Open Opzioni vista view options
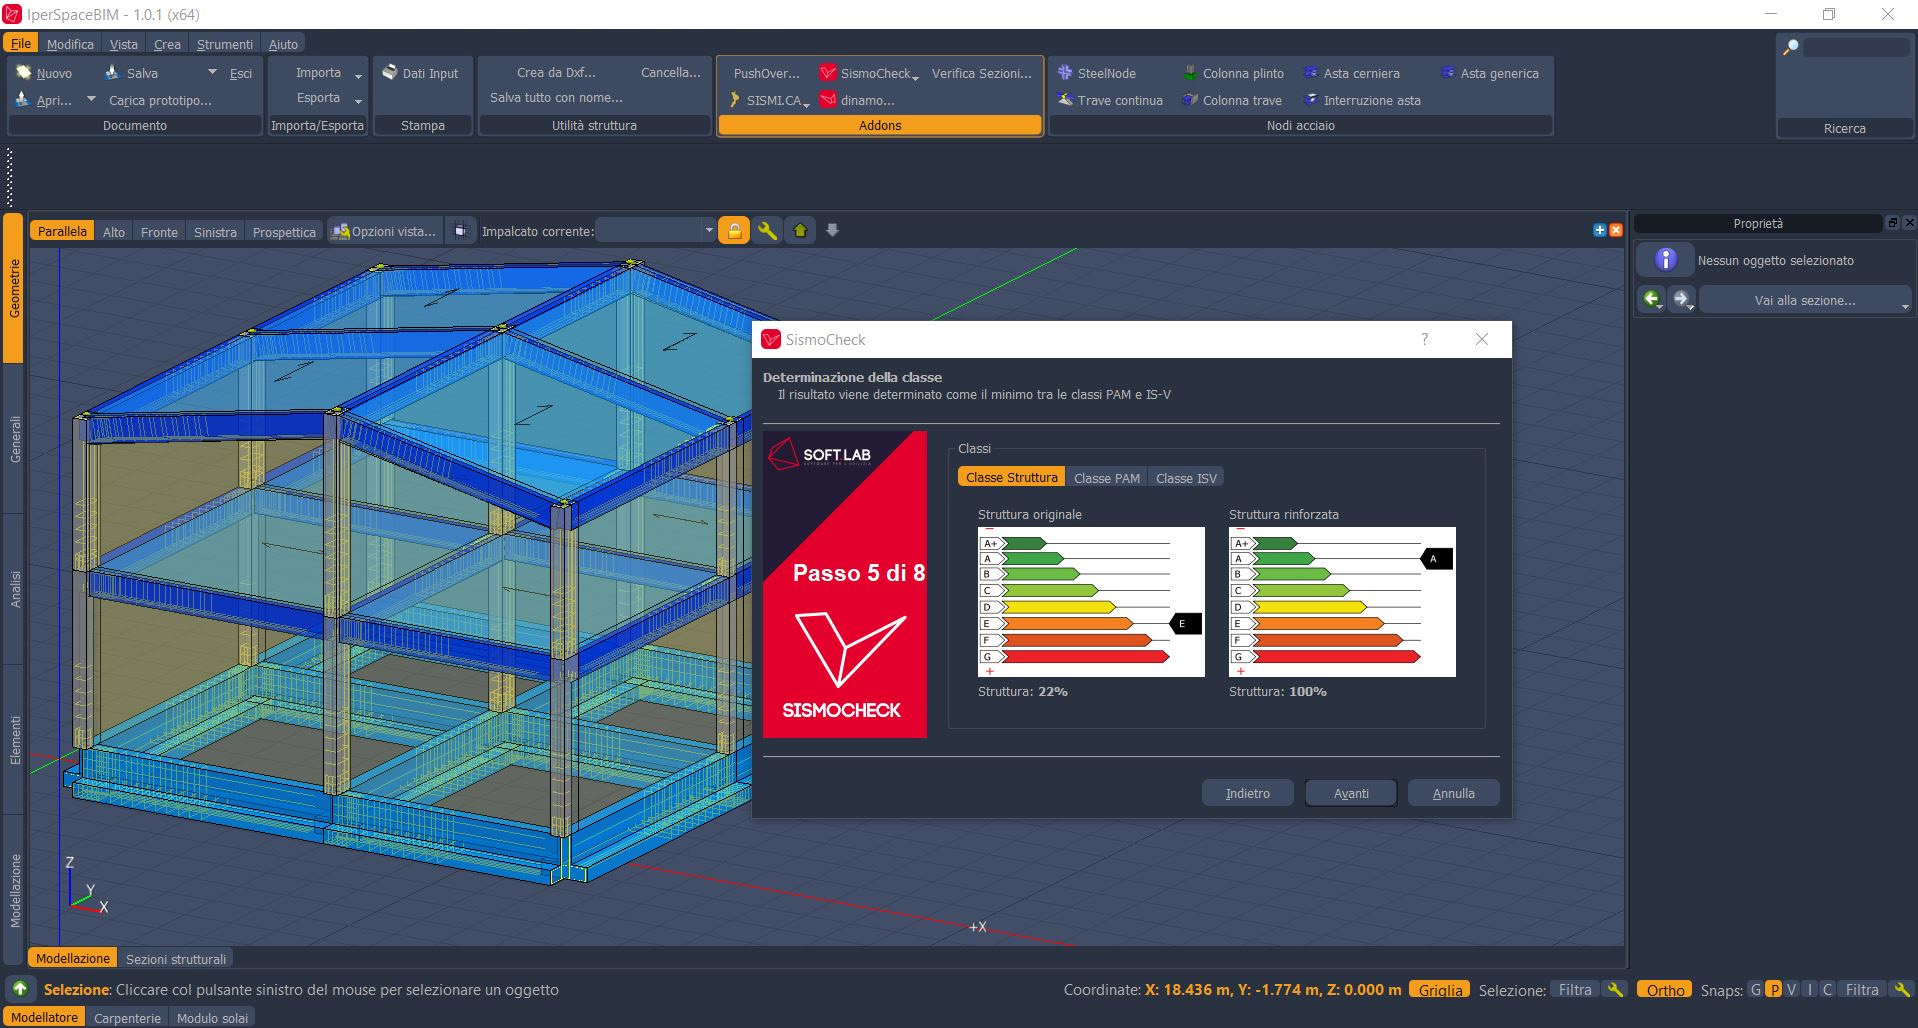Image resolution: width=1918 pixels, height=1028 pixels. [384, 231]
